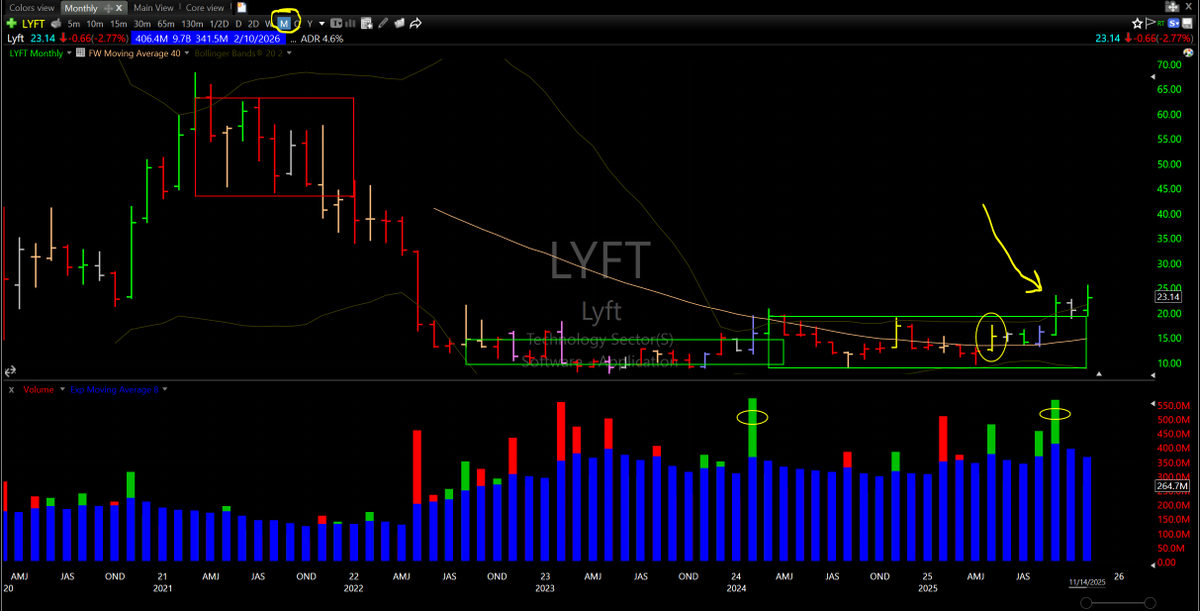Image resolution: width=1200 pixels, height=611 pixels.
Task: Open the Bollinger Bands 20 2 dropdown
Action: pos(290,54)
